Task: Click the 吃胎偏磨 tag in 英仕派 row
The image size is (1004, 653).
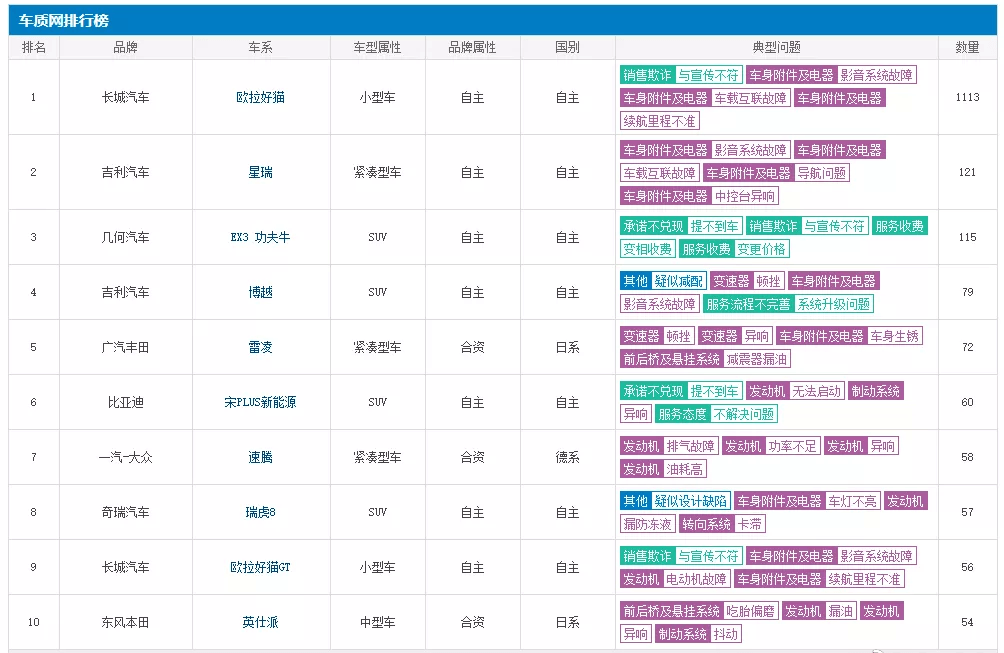Action: pos(750,611)
